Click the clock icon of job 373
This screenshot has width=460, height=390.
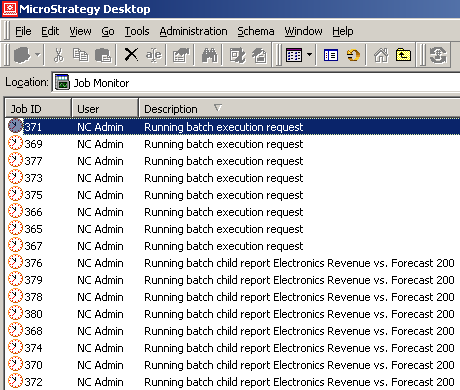15,177
